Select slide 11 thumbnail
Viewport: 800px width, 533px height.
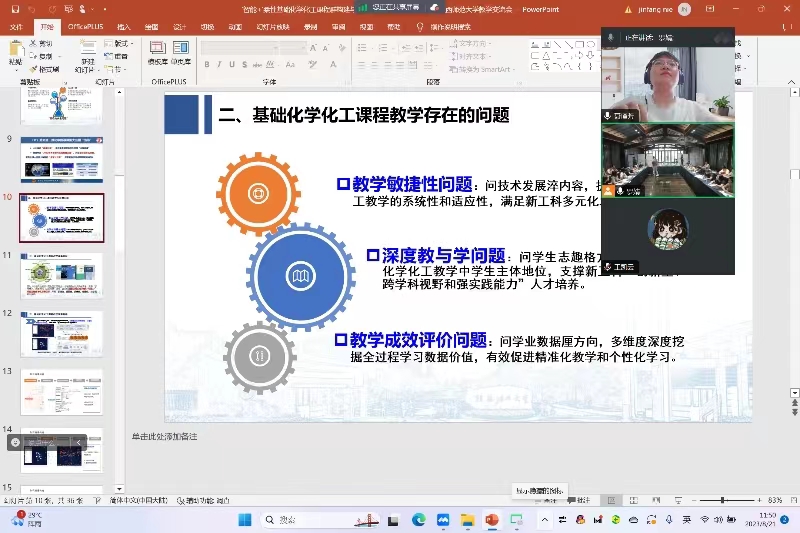(62, 276)
